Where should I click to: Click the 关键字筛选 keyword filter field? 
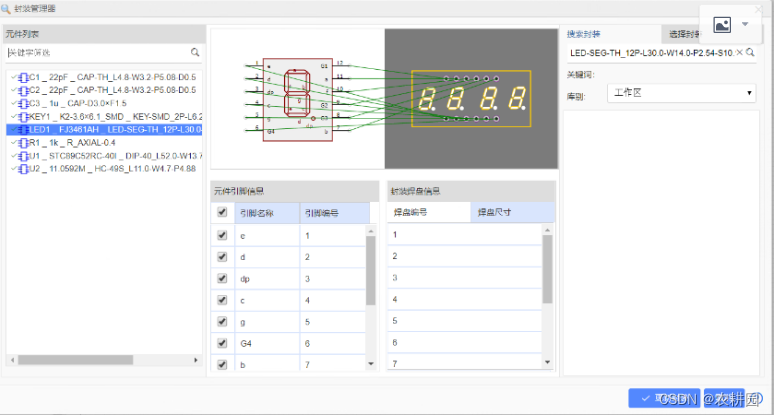(x=95, y=52)
